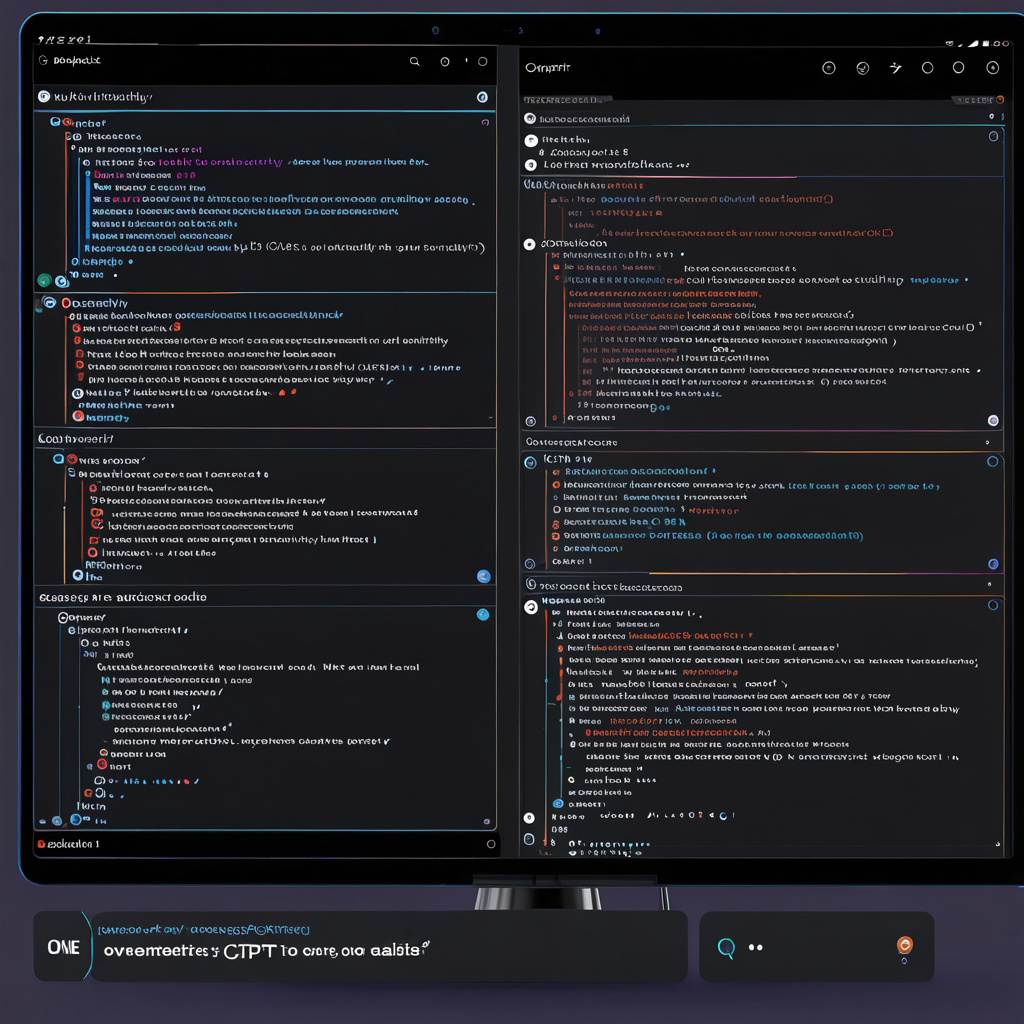Collapse the first left panel via its blue header circle

click(482, 97)
